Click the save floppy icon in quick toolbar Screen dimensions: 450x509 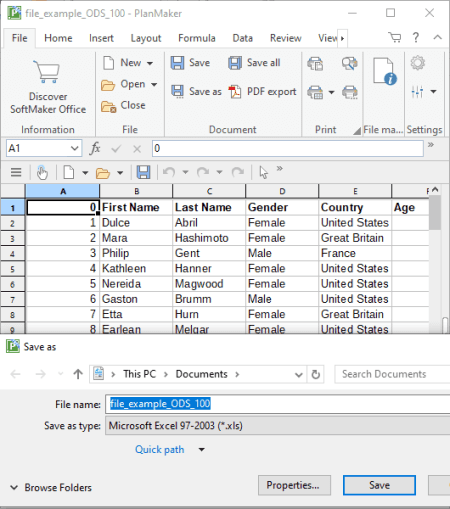point(143,172)
